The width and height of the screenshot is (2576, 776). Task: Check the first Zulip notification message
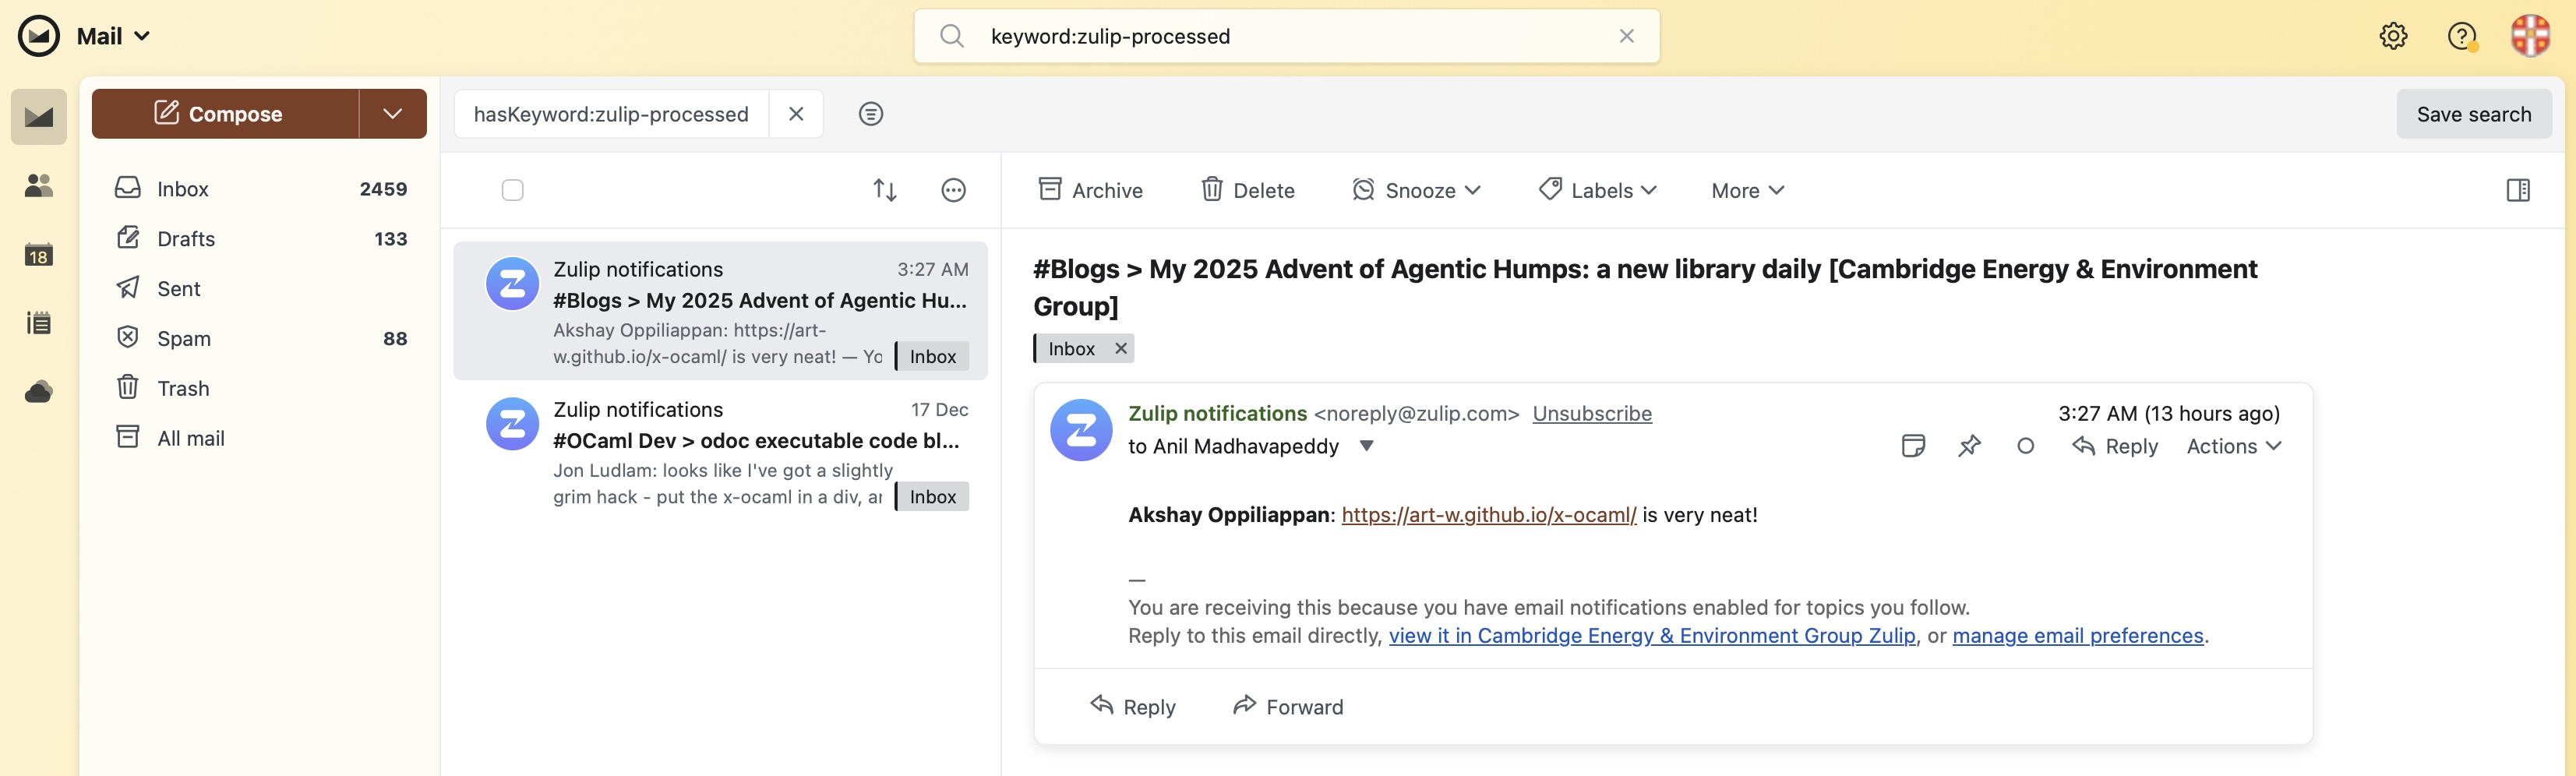pos(513,283)
